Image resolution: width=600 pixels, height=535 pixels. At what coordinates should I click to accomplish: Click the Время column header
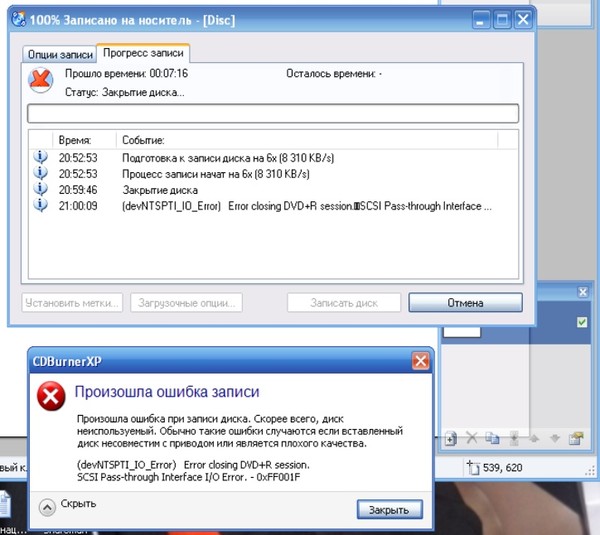coord(84,140)
